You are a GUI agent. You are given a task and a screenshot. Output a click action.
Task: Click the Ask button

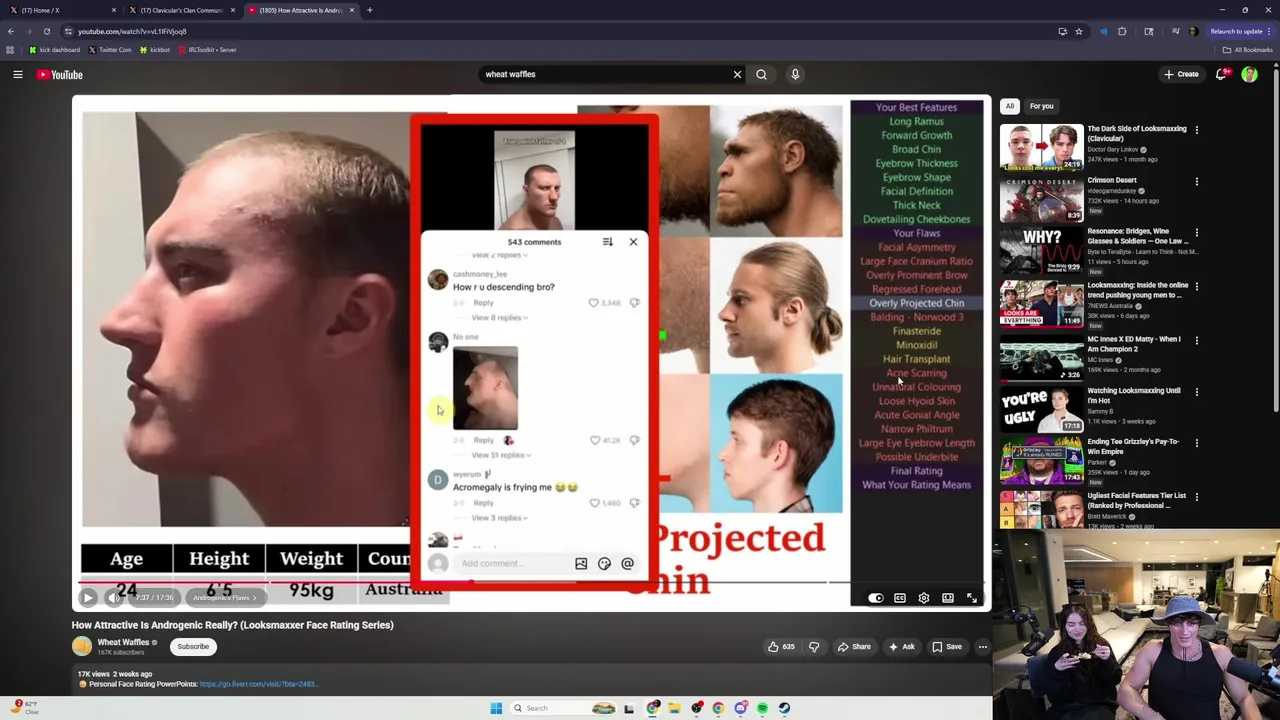pos(901,647)
